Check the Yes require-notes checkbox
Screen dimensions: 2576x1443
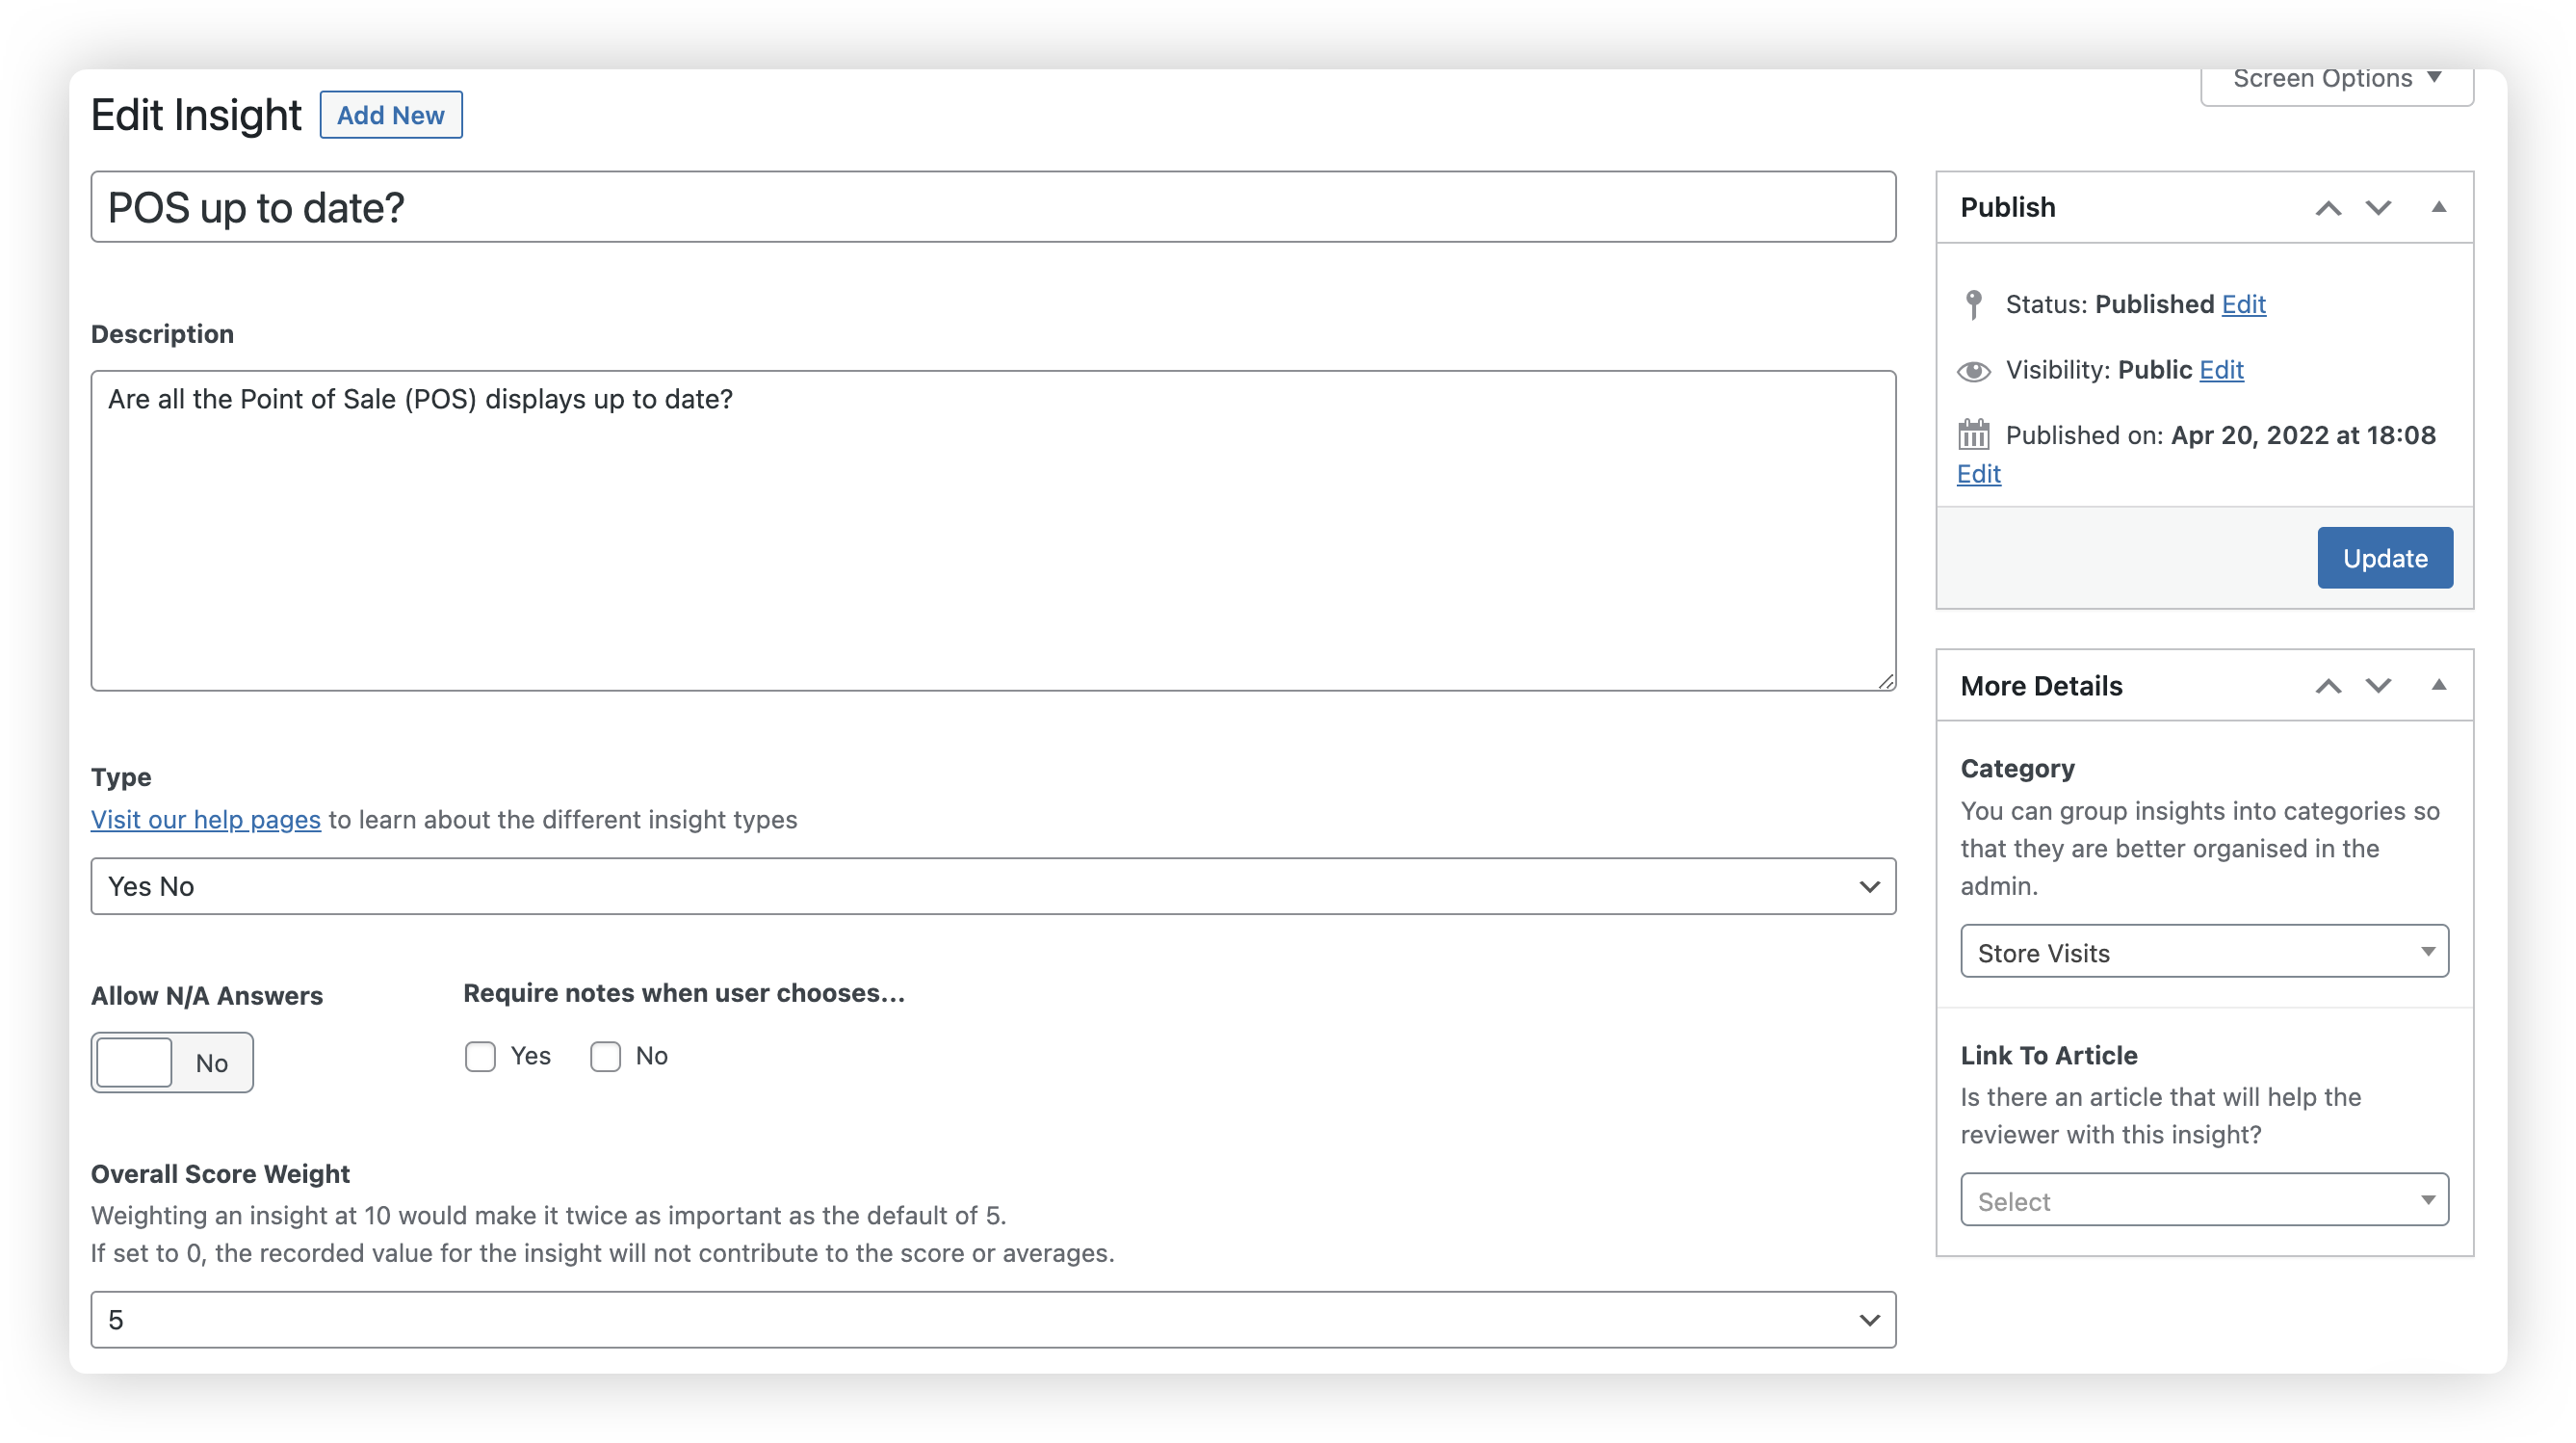coord(480,1056)
